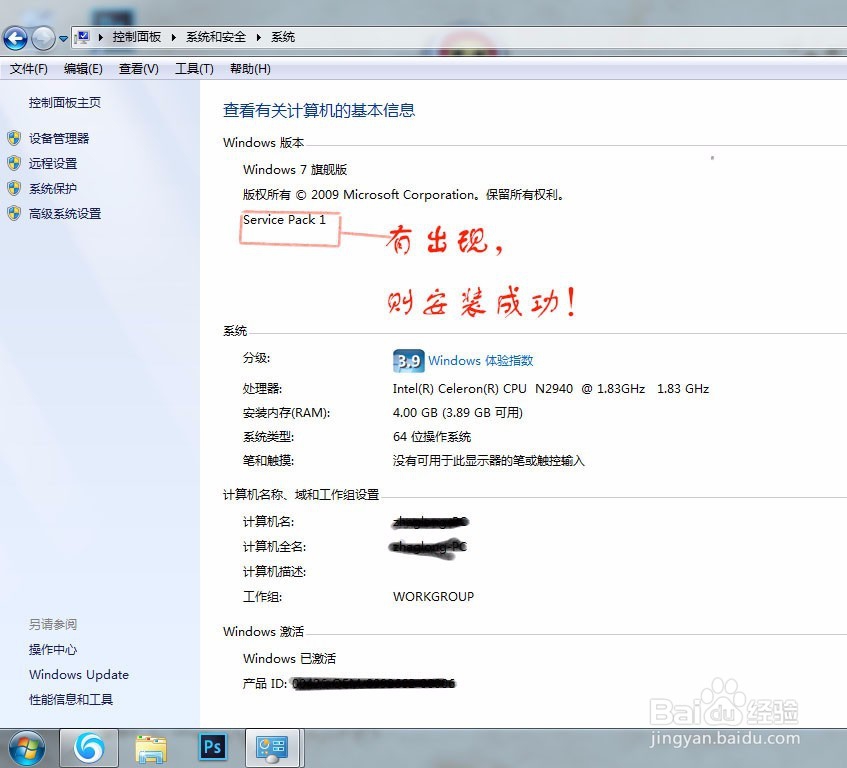Open Windows Explorer folder taskbar icon
847x768 pixels.
click(x=151, y=749)
